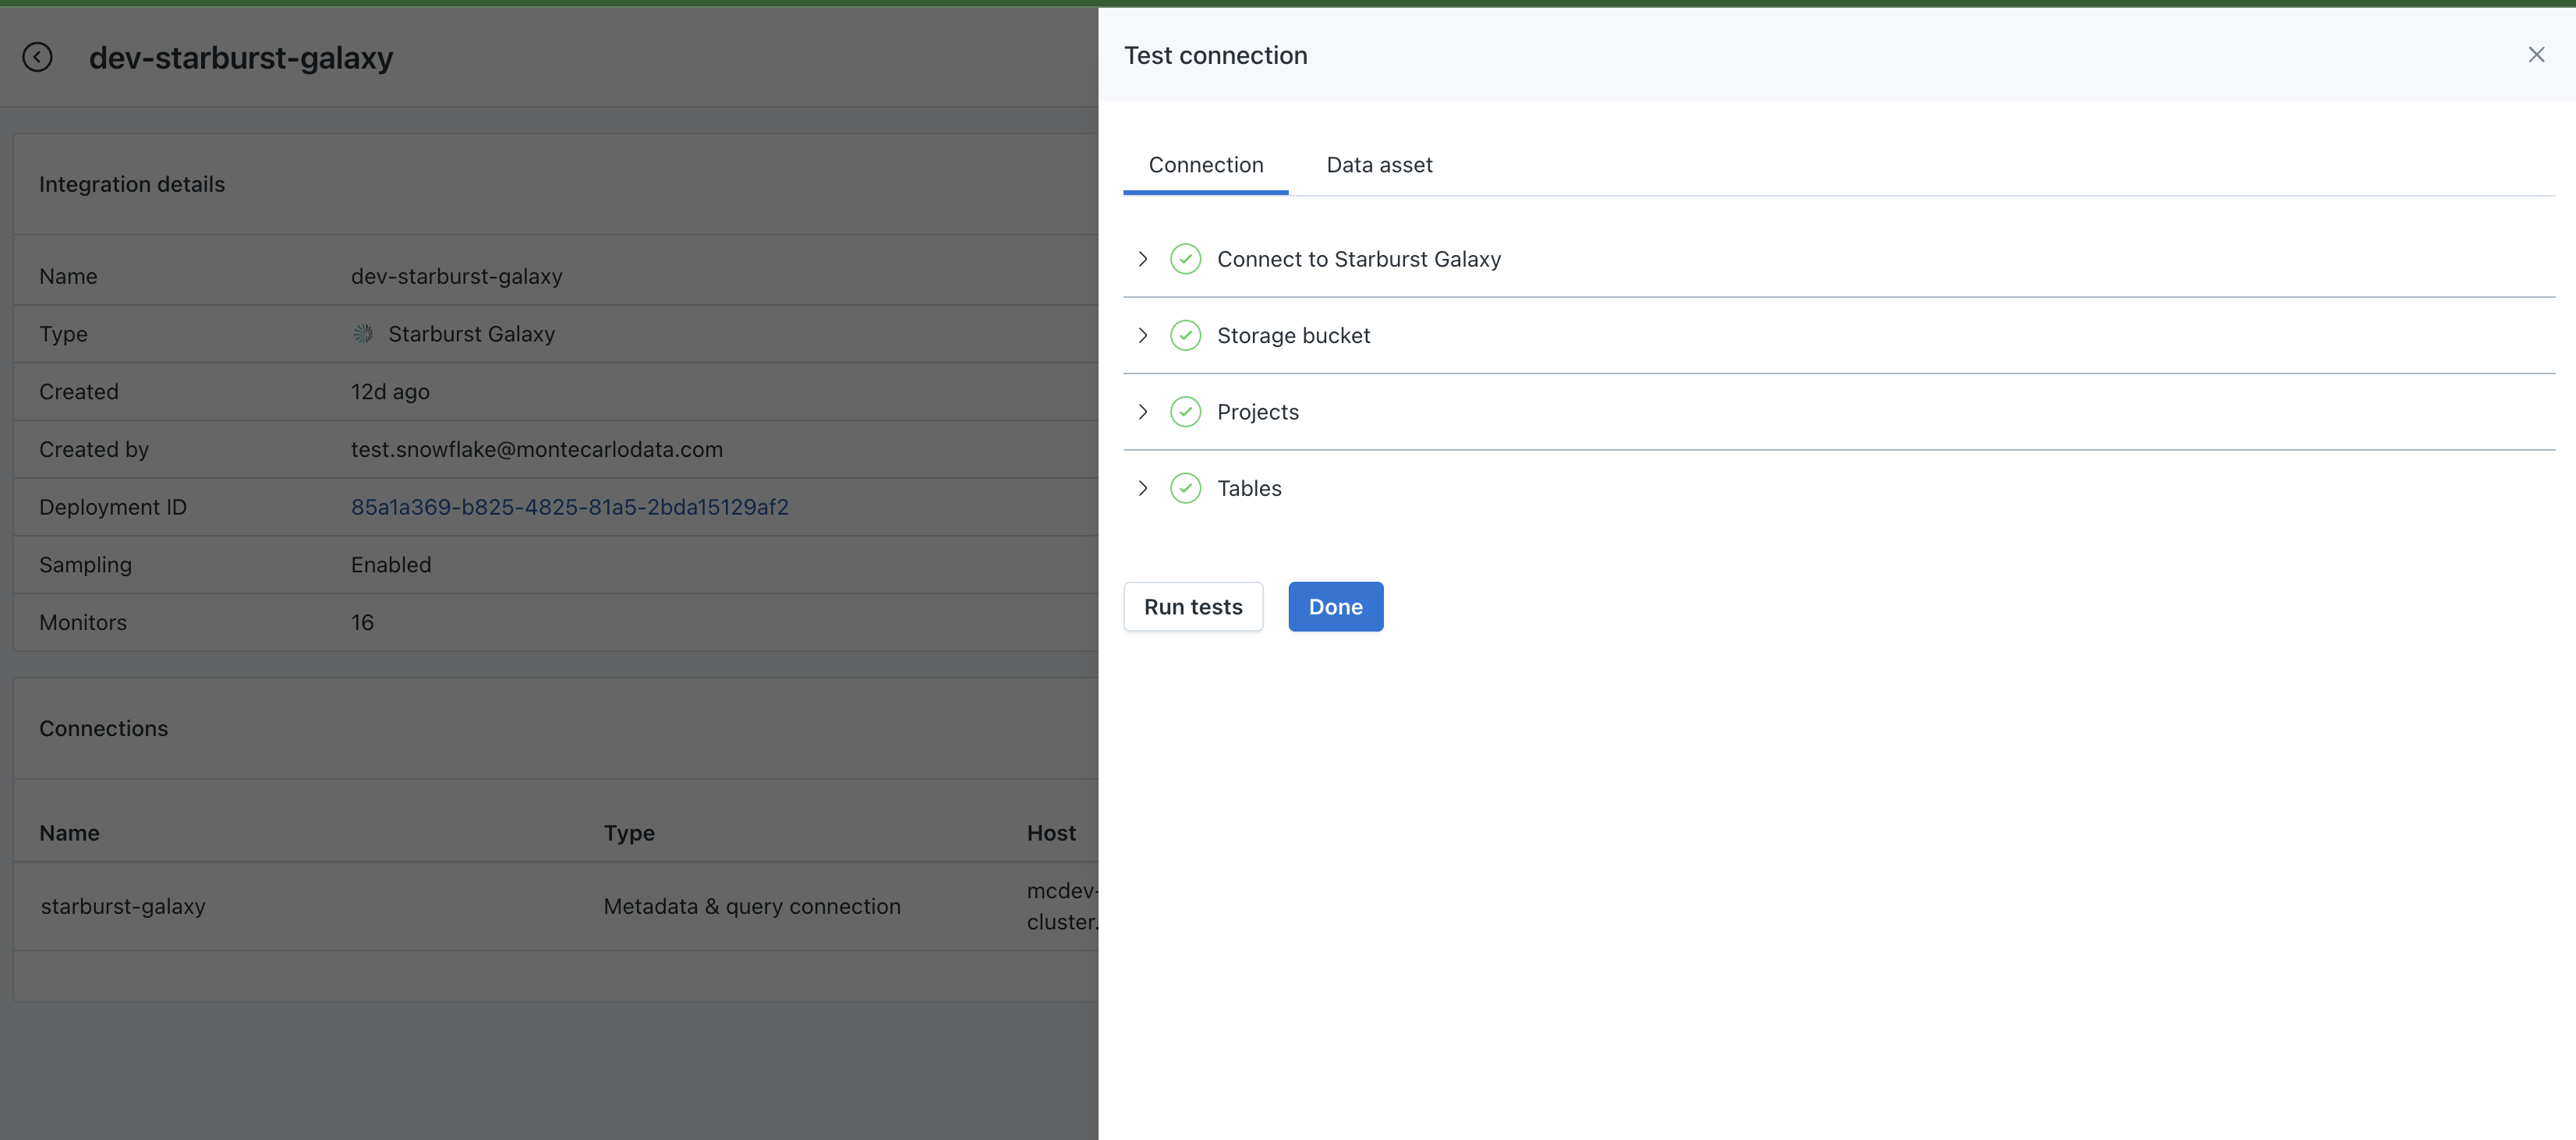Image resolution: width=2576 pixels, height=1140 pixels.
Task: Select the Connection tab
Action: click(1205, 165)
